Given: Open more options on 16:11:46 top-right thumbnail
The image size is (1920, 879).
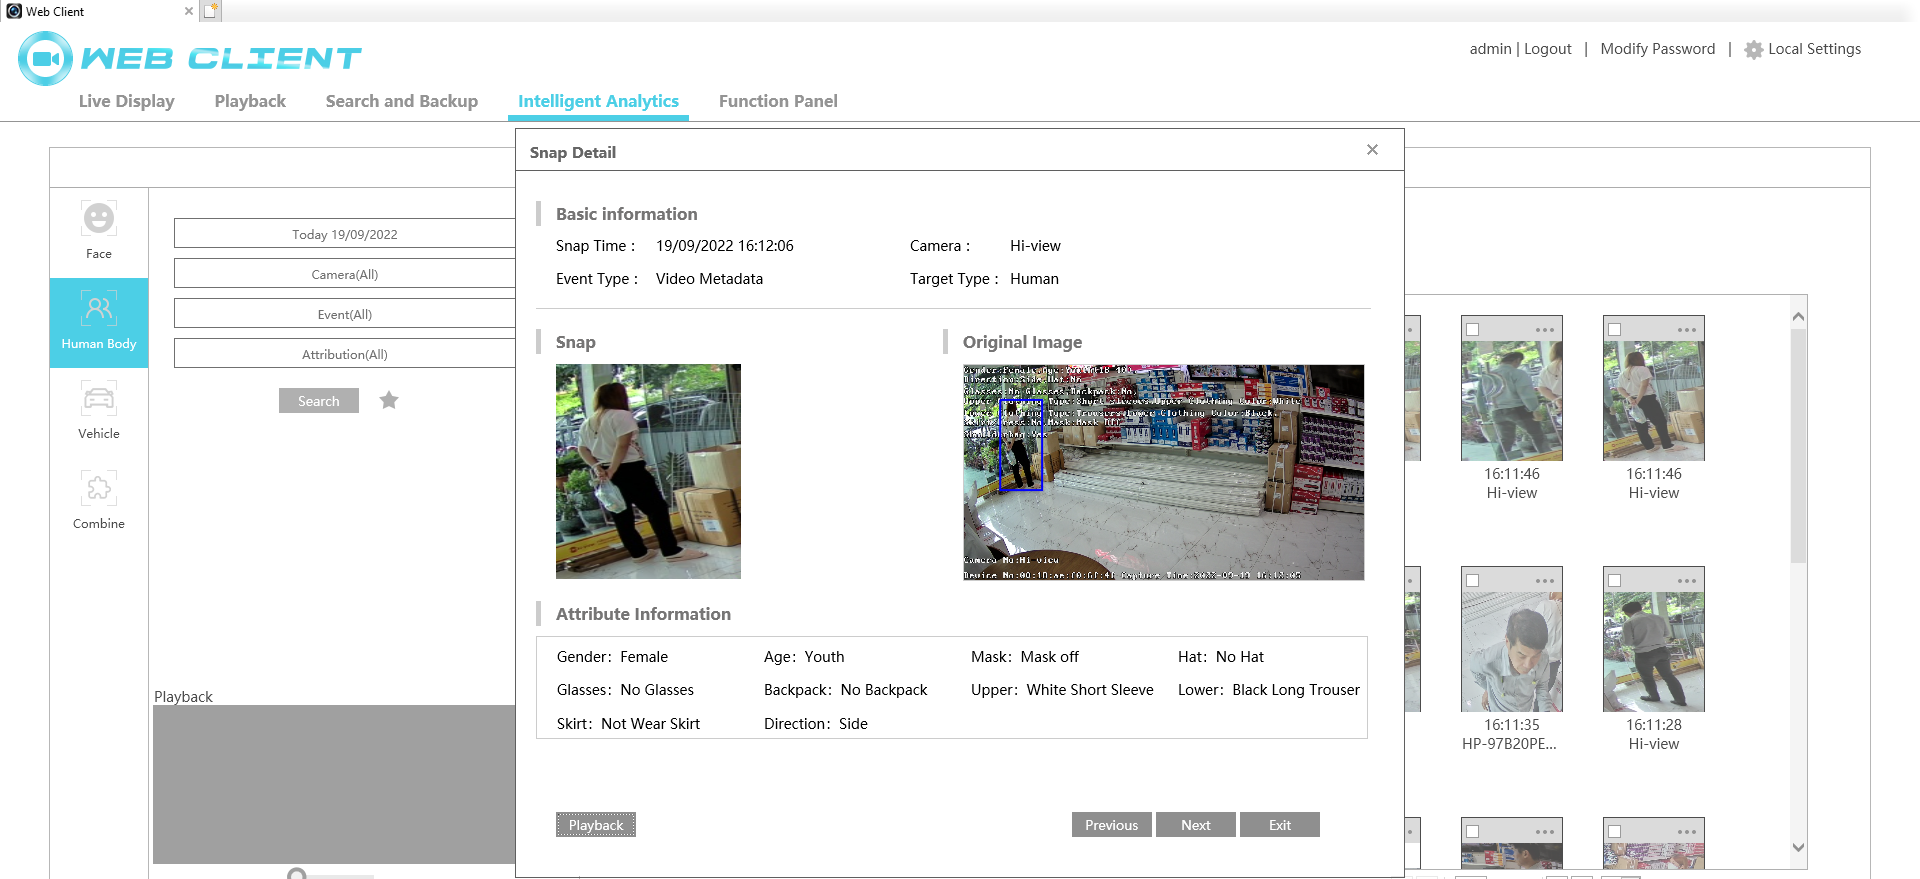Looking at the screenshot, I should coord(1686,330).
